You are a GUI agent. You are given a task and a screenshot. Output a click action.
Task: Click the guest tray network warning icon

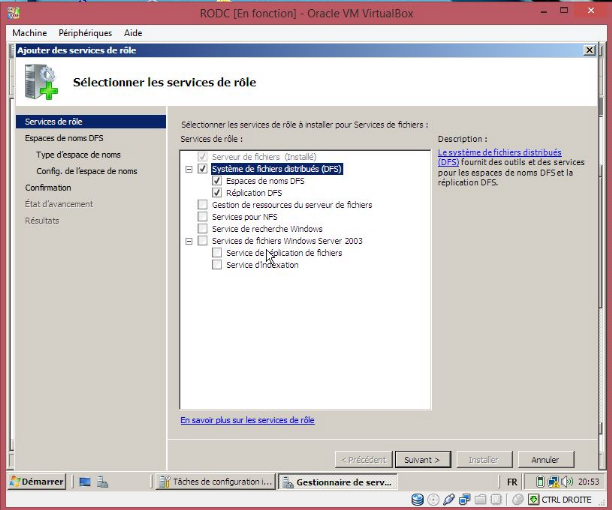(553, 482)
